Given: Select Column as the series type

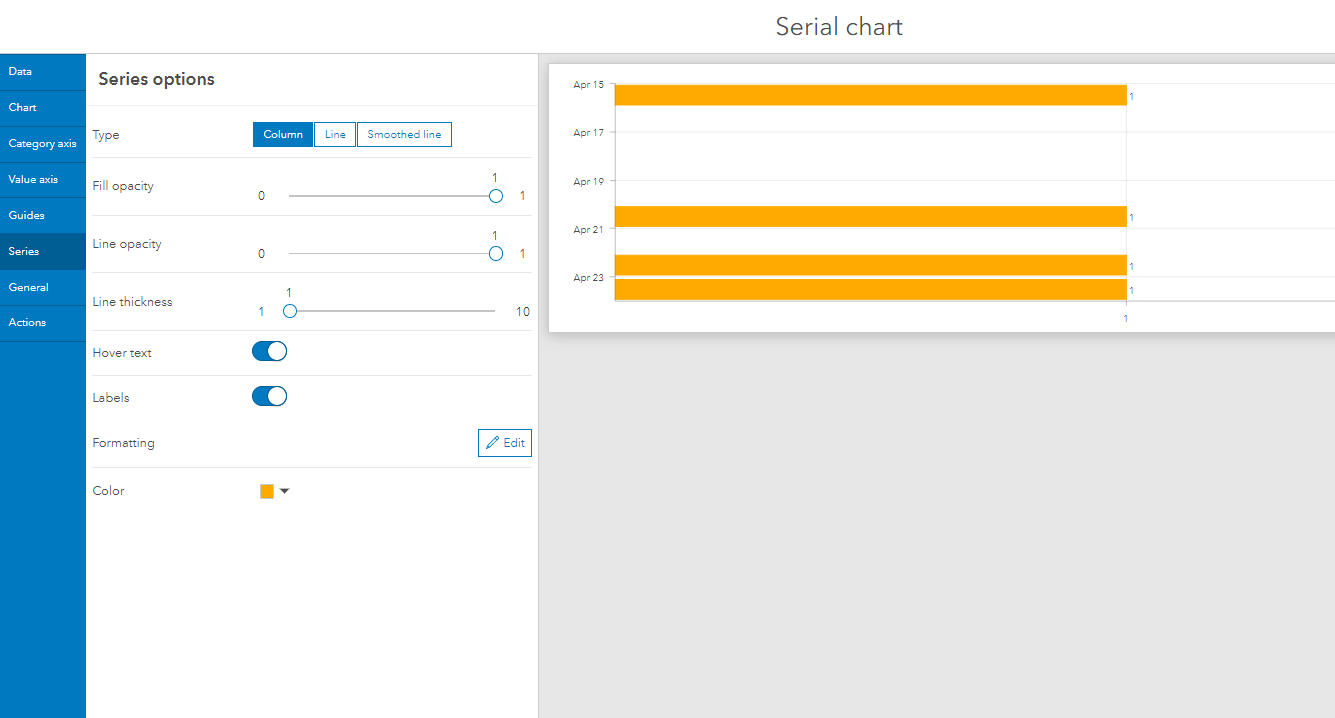Looking at the screenshot, I should click(x=283, y=133).
